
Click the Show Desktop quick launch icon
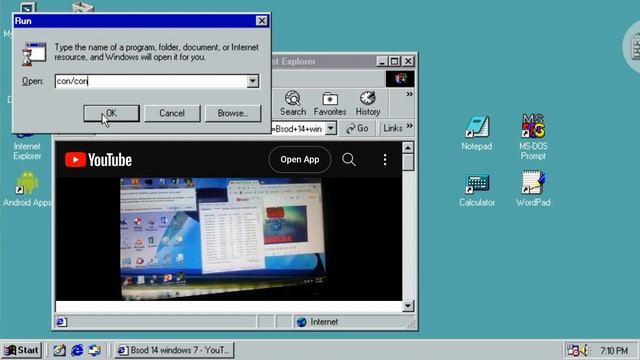point(59,350)
